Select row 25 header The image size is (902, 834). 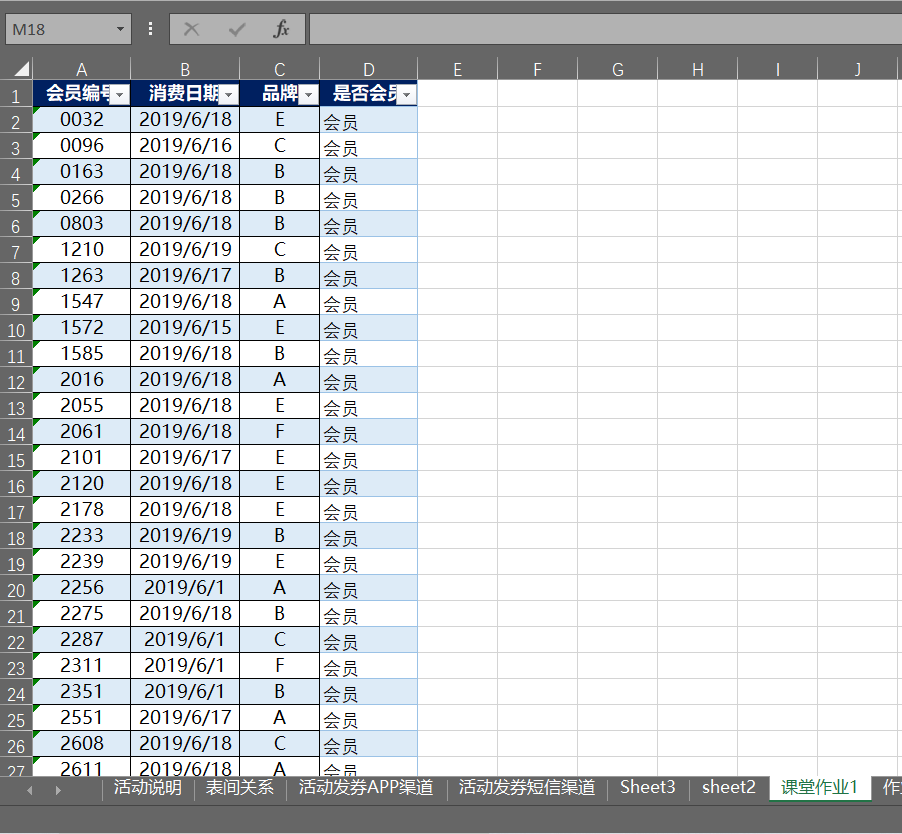(16, 720)
